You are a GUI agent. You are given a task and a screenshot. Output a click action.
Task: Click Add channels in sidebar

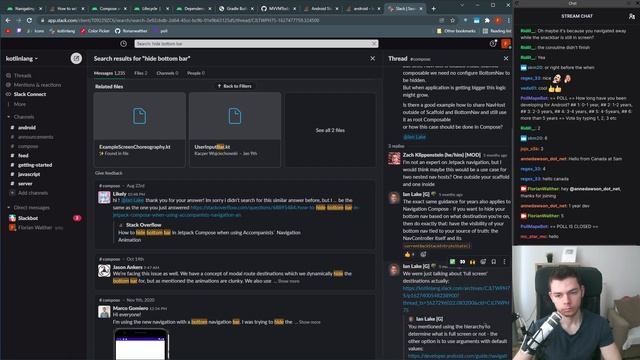(x=33, y=193)
